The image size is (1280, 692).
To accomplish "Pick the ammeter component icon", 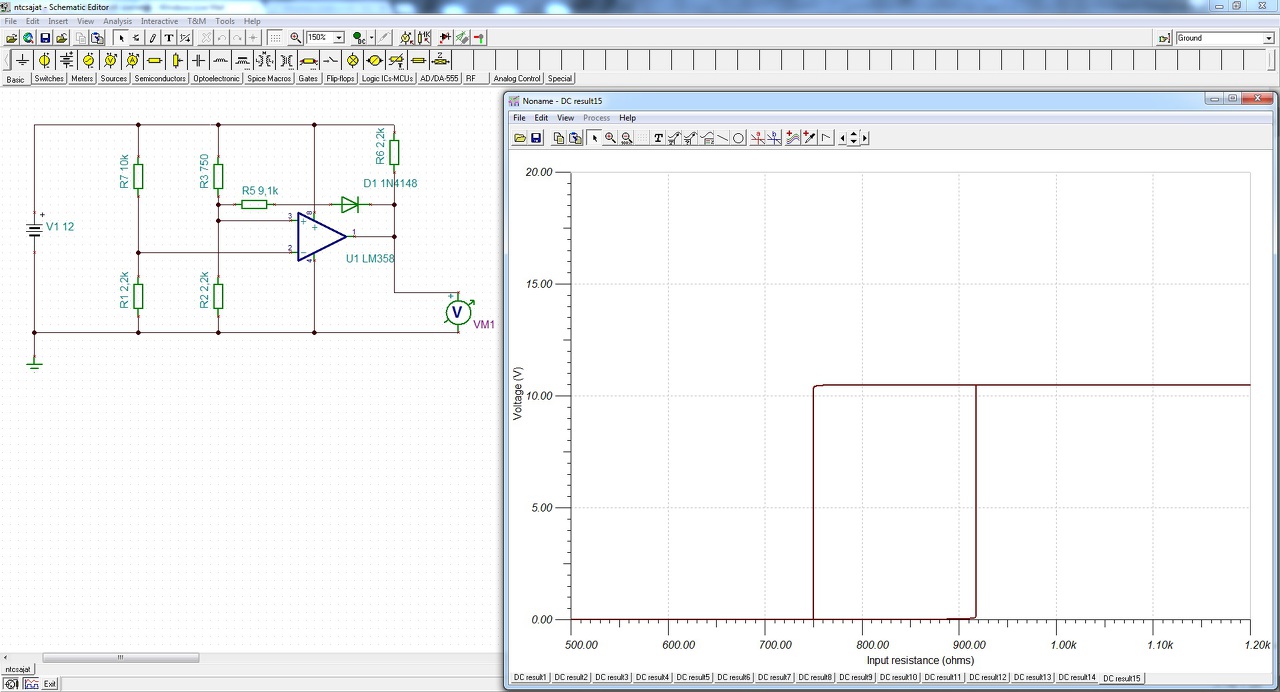I will [132, 60].
